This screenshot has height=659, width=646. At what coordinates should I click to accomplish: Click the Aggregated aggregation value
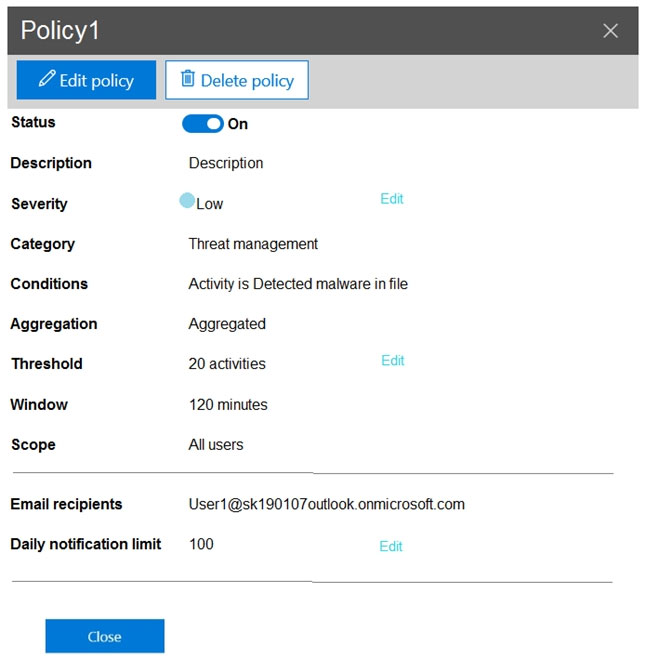(x=227, y=324)
